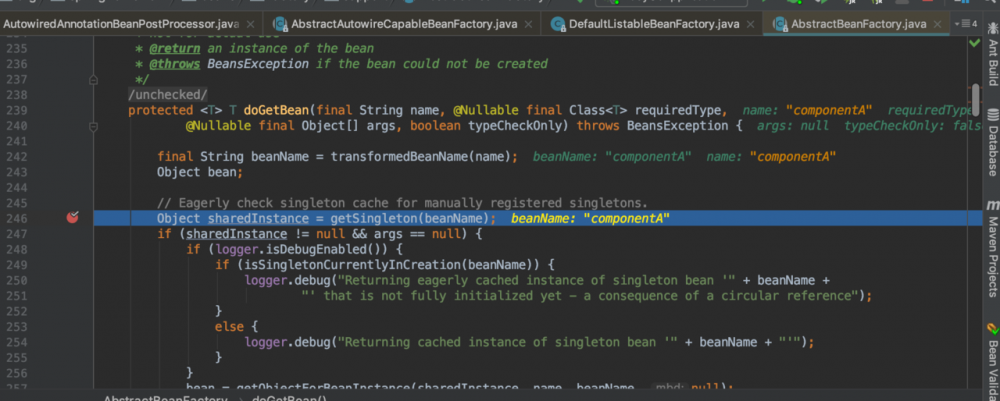Click line number 246 in the gutter
The height and width of the screenshot is (401, 1000).
17,219
